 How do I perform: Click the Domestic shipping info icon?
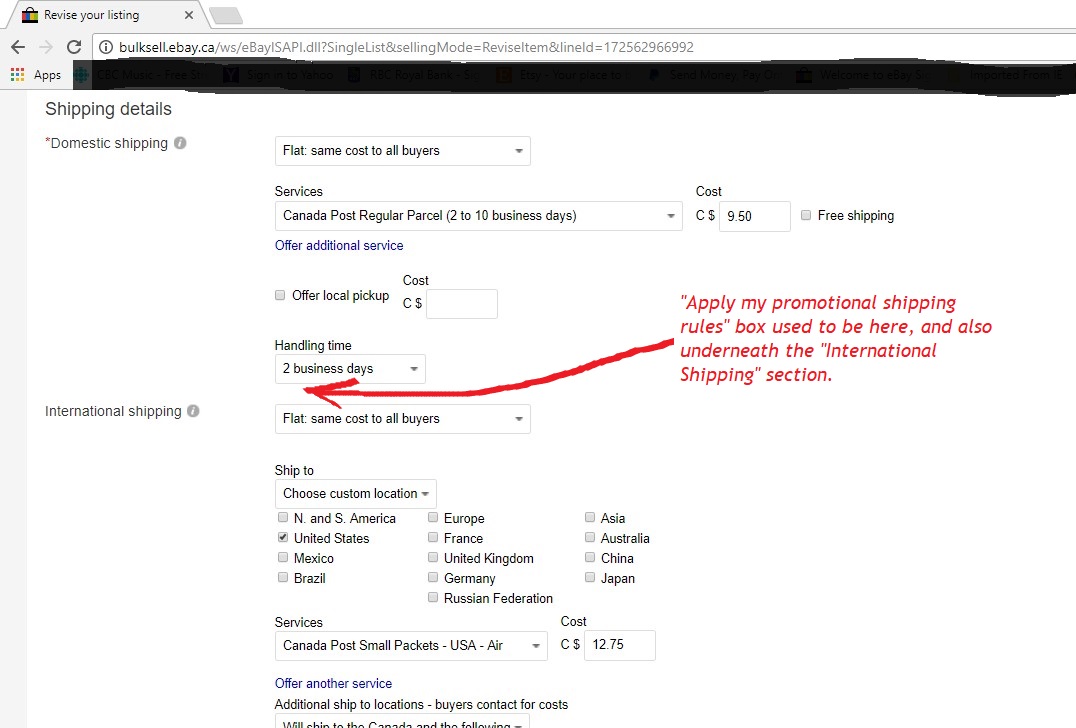(x=180, y=143)
